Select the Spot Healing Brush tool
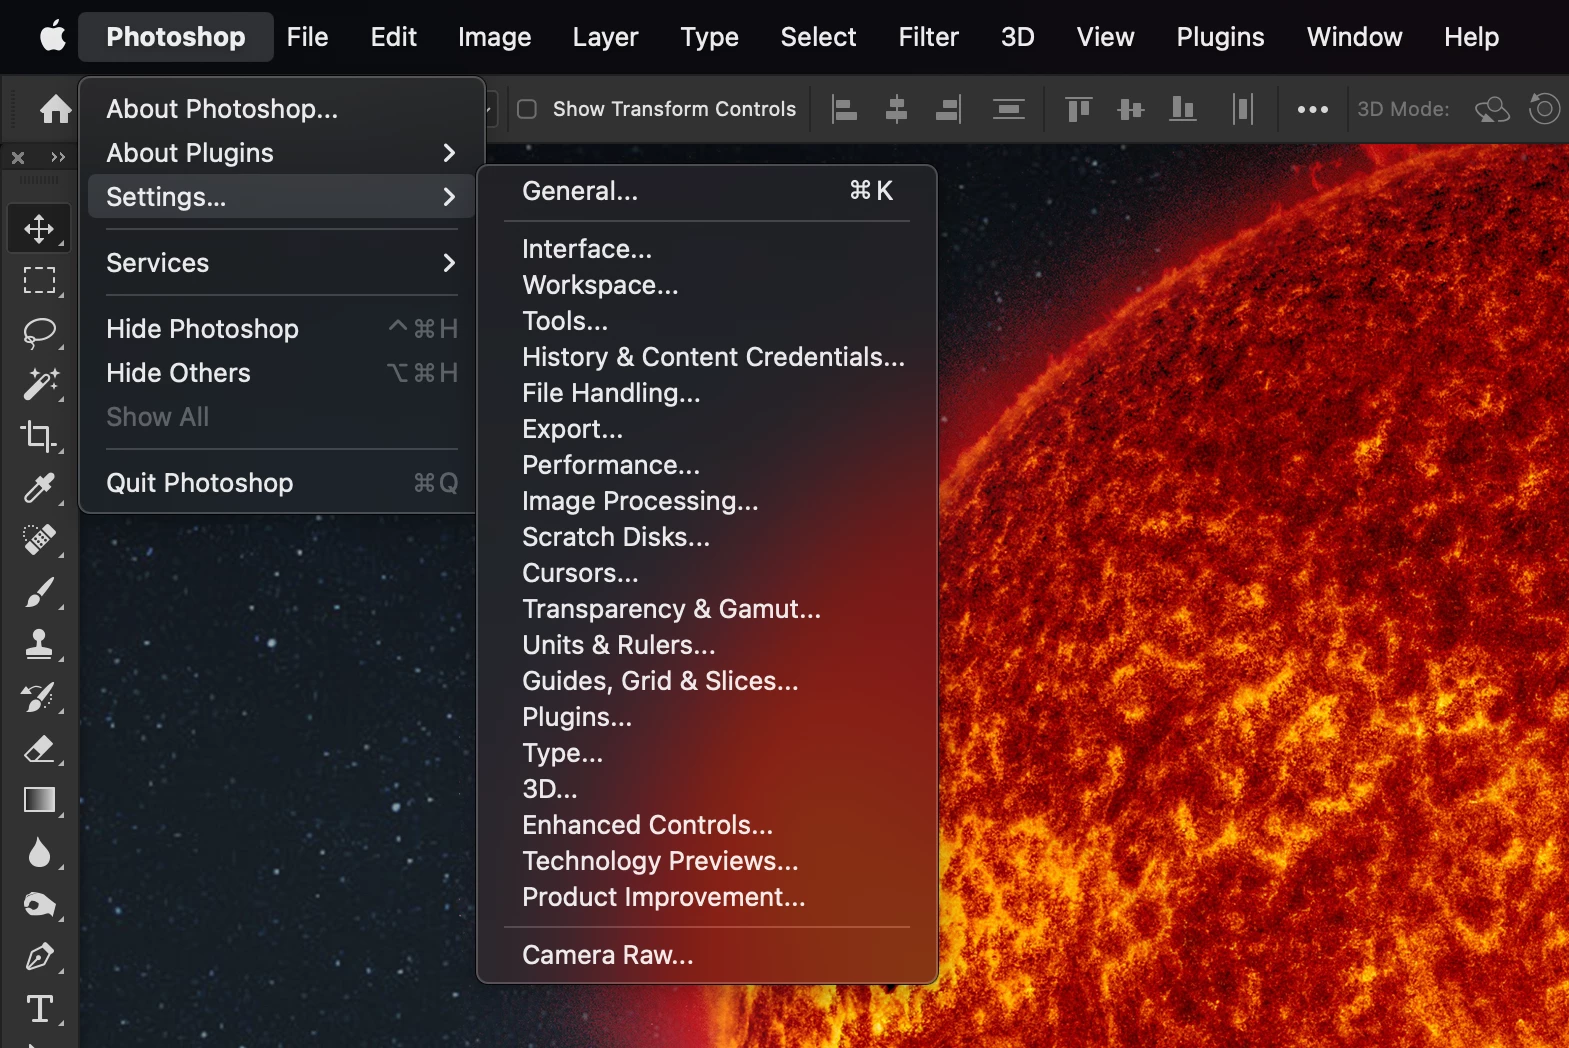The height and width of the screenshot is (1048, 1569). pos(39,540)
